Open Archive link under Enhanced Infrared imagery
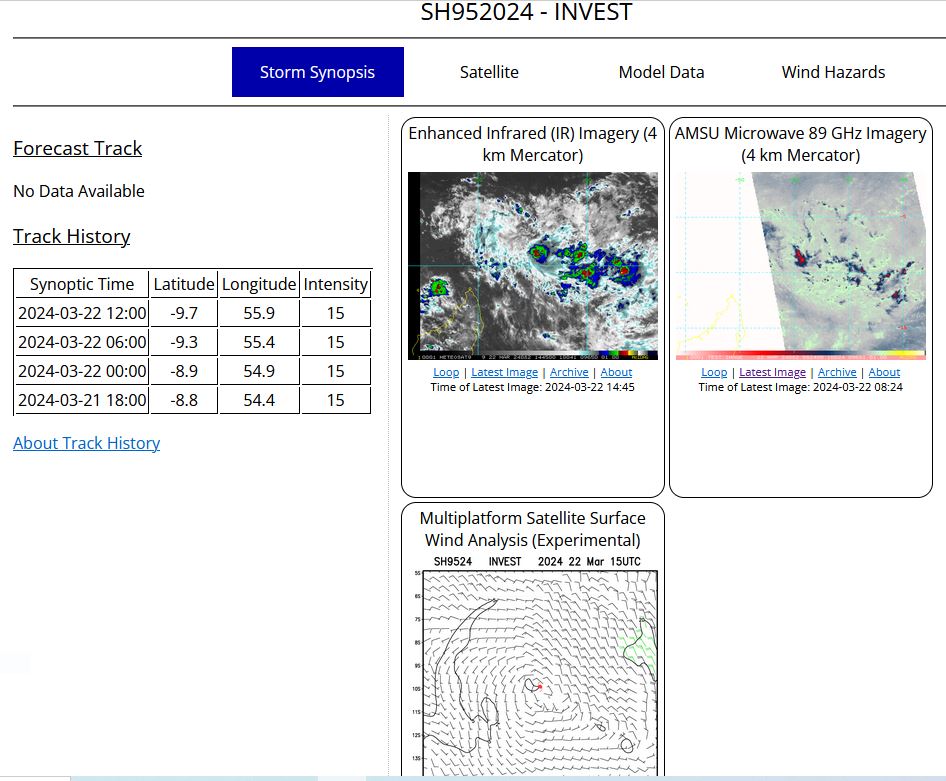This screenshot has height=781, width=946. pos(569,372)
